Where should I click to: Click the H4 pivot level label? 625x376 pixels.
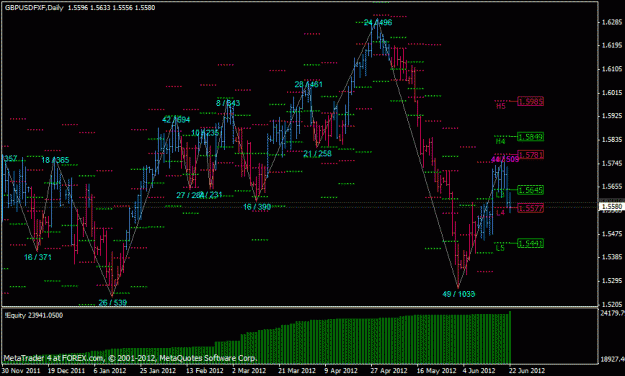[x=500, y=141]
